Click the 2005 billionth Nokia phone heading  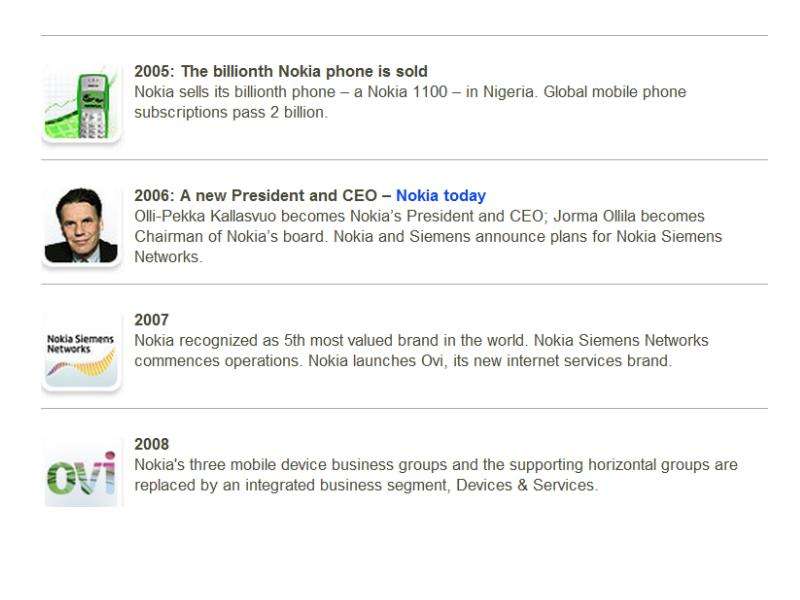[x=281, y=71]
